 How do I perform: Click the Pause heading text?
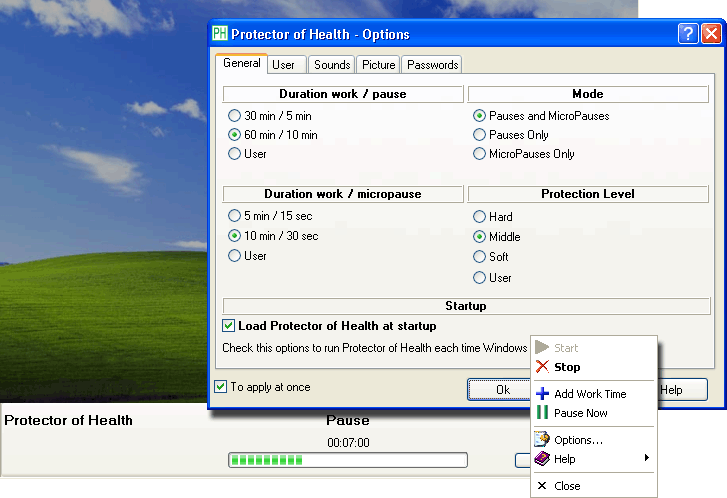pos(348,420)
